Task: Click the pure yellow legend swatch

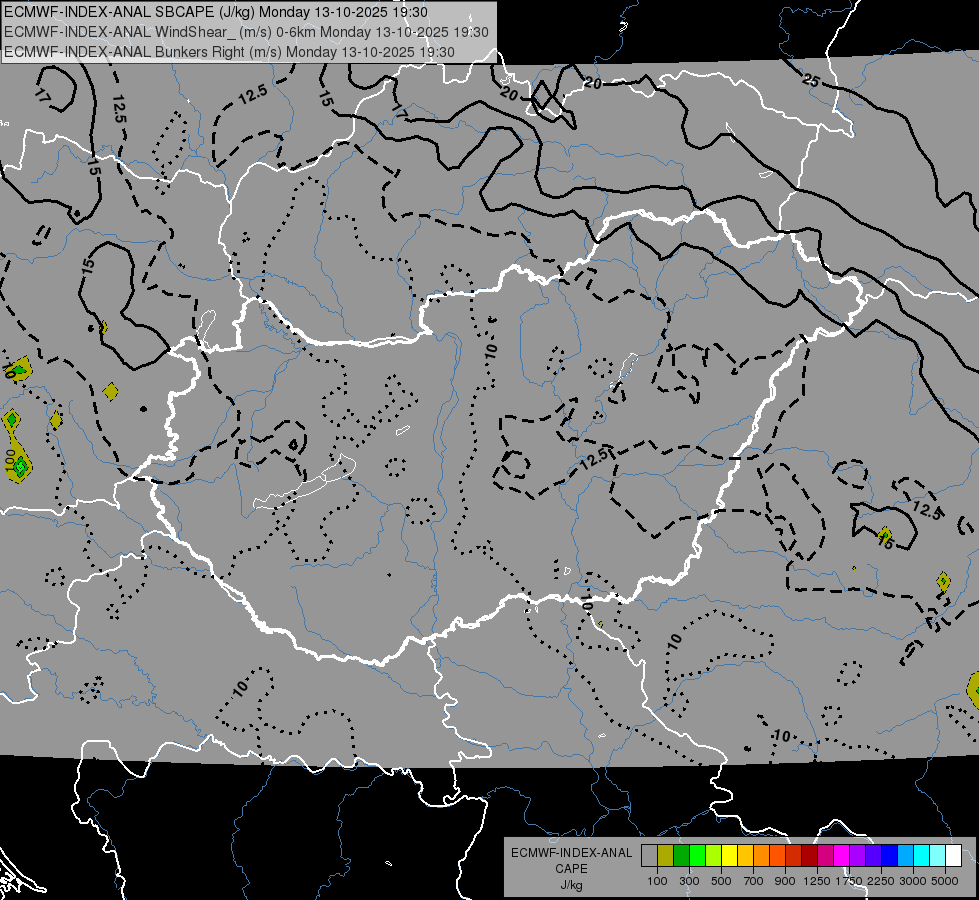Action: point(729,856)
